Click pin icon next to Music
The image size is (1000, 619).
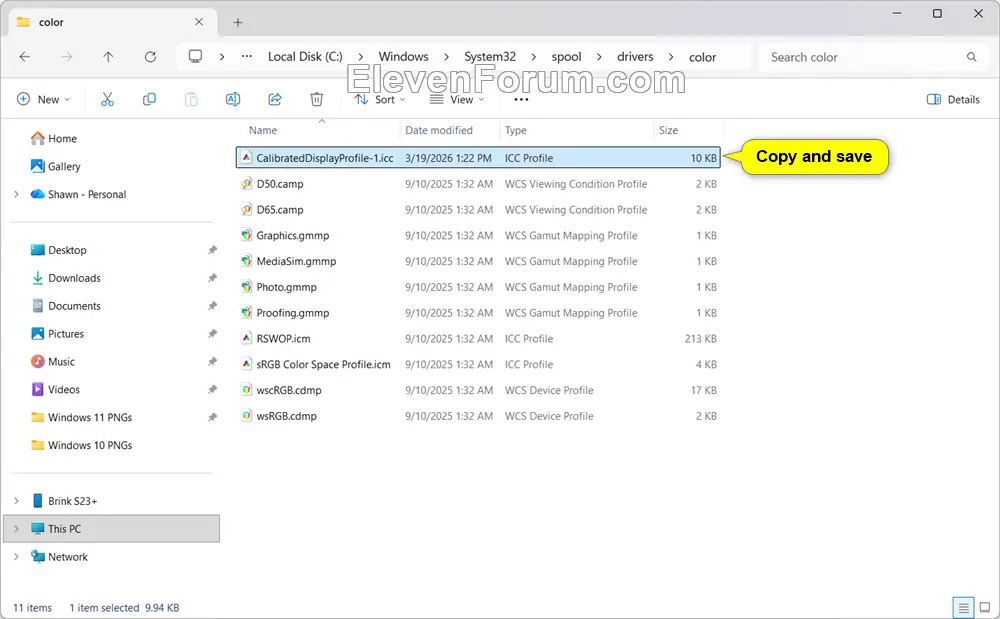[x=212, y=361]
